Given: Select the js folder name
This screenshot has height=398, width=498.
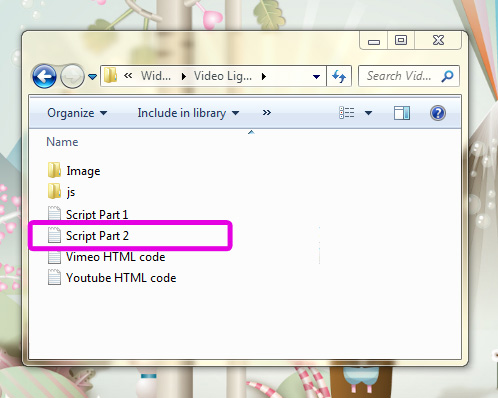Looking at the screenshot, I should [71, 192].
